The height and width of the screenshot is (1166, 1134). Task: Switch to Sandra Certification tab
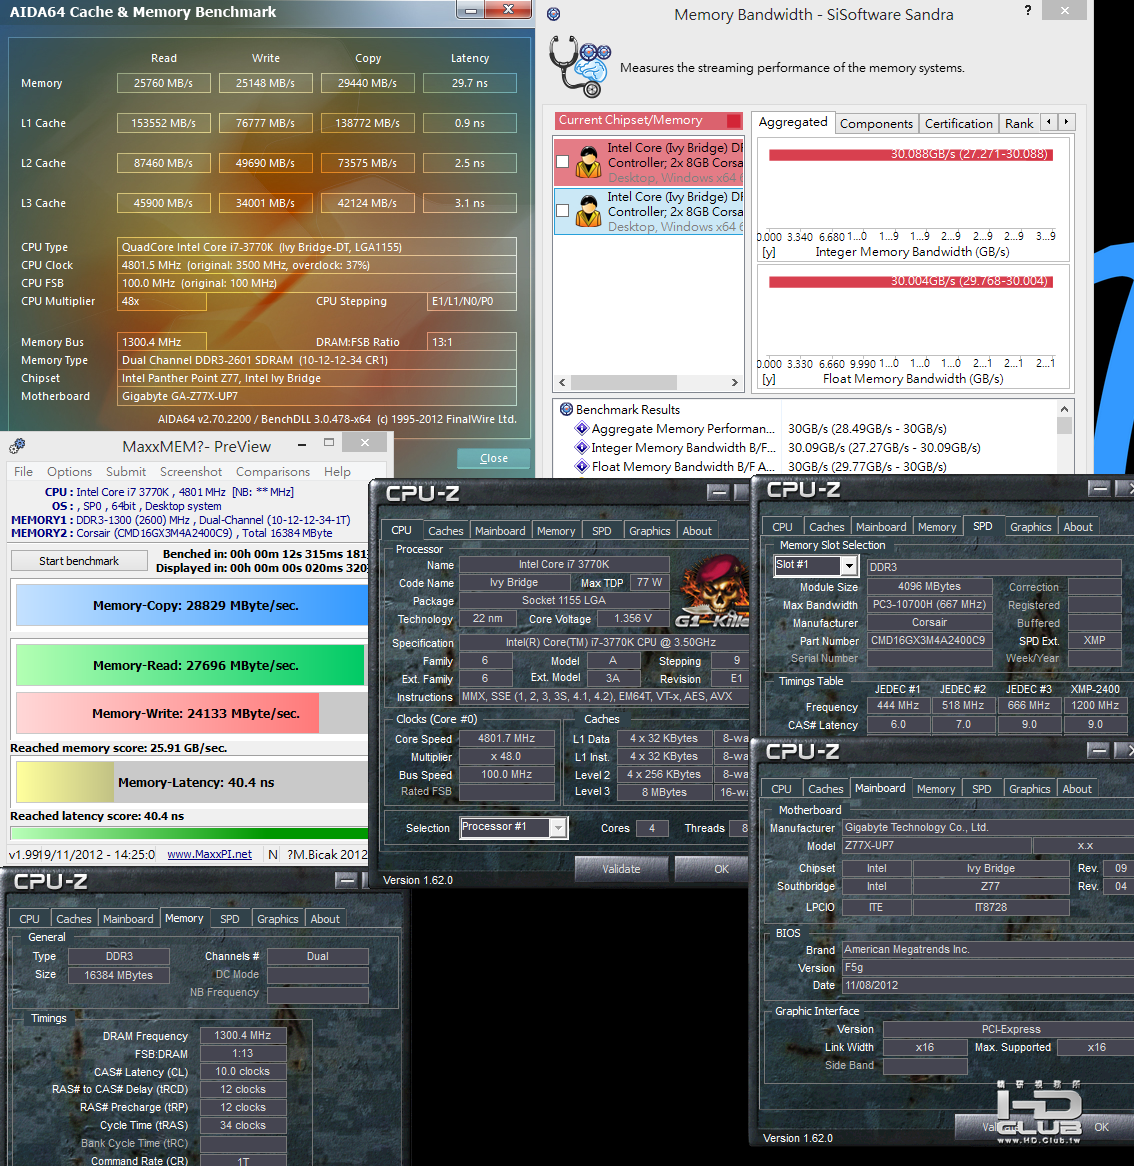[x=959, y=123]
